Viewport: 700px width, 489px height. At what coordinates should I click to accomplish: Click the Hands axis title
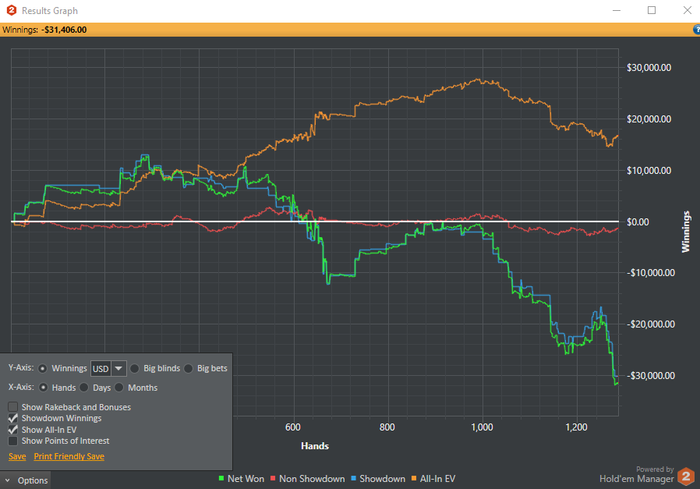click(315, 446)
